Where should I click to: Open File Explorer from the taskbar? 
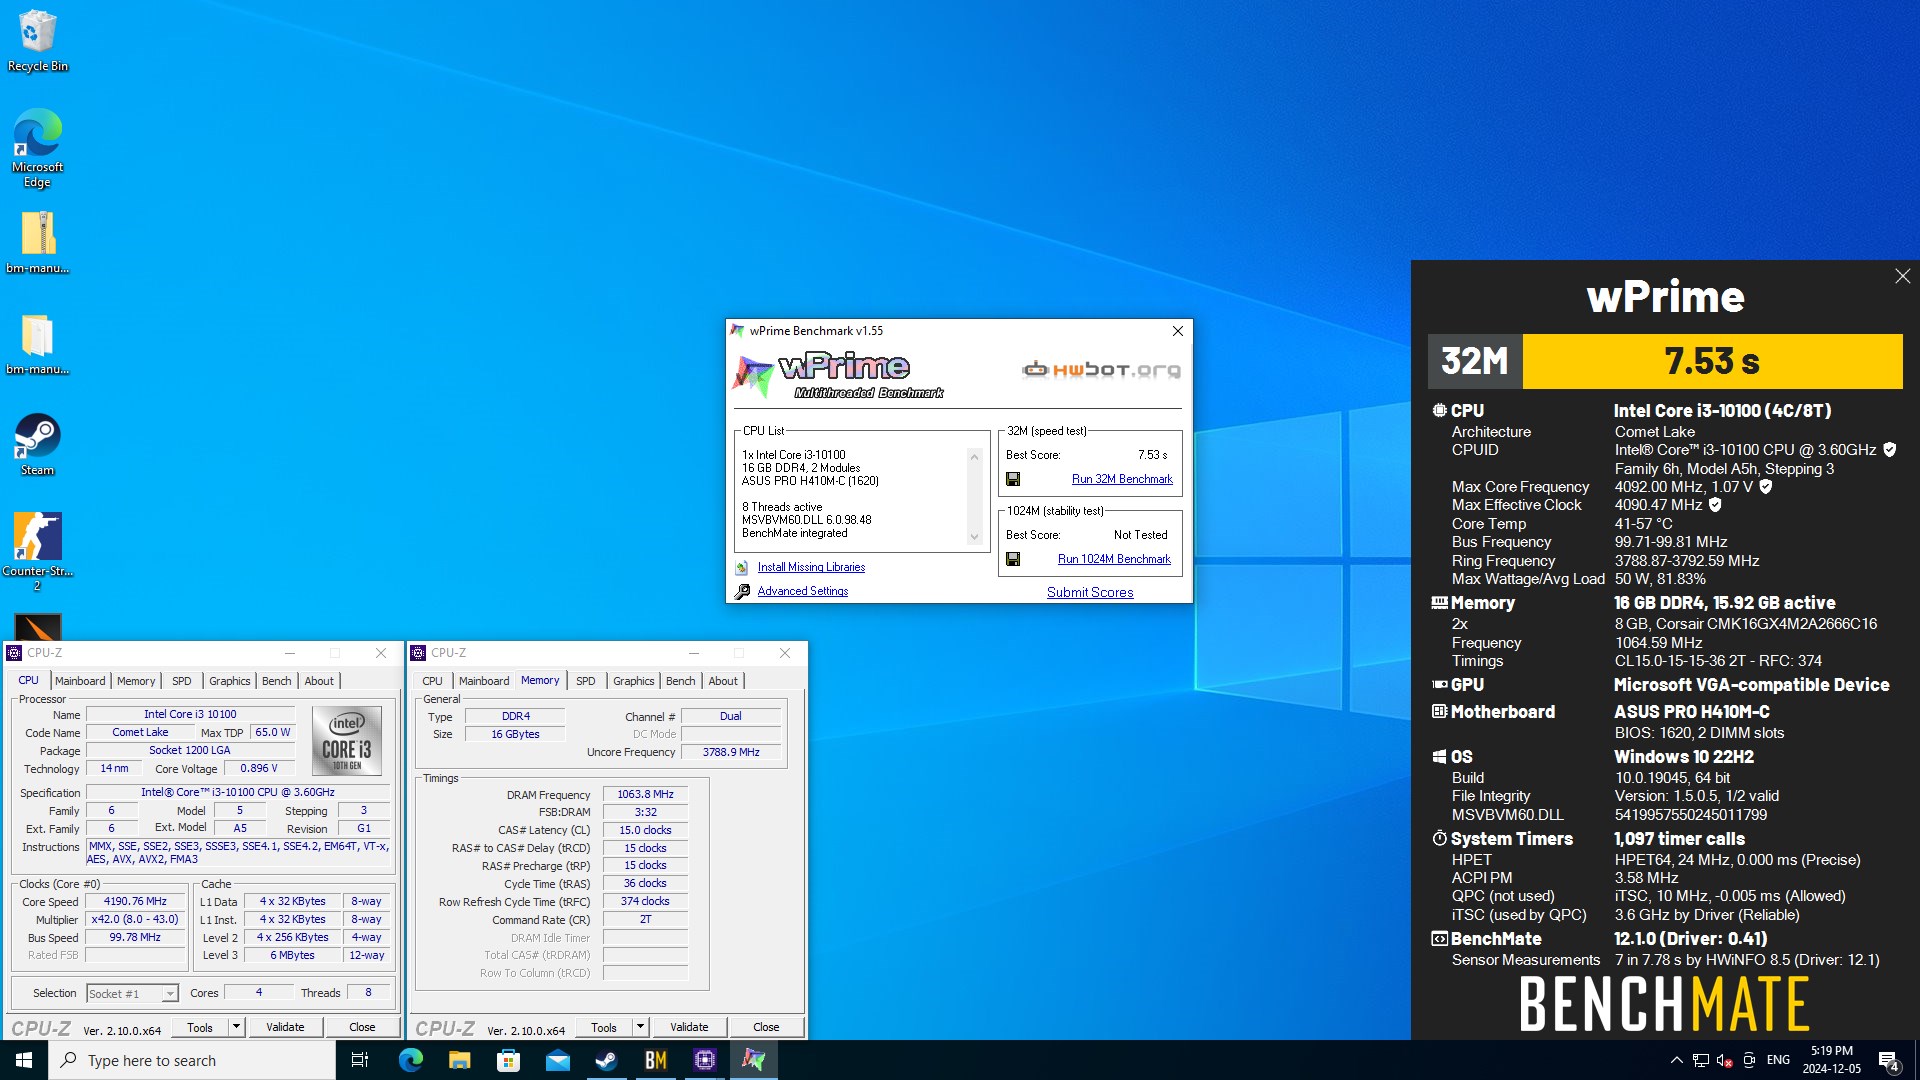pos(459,1060)
